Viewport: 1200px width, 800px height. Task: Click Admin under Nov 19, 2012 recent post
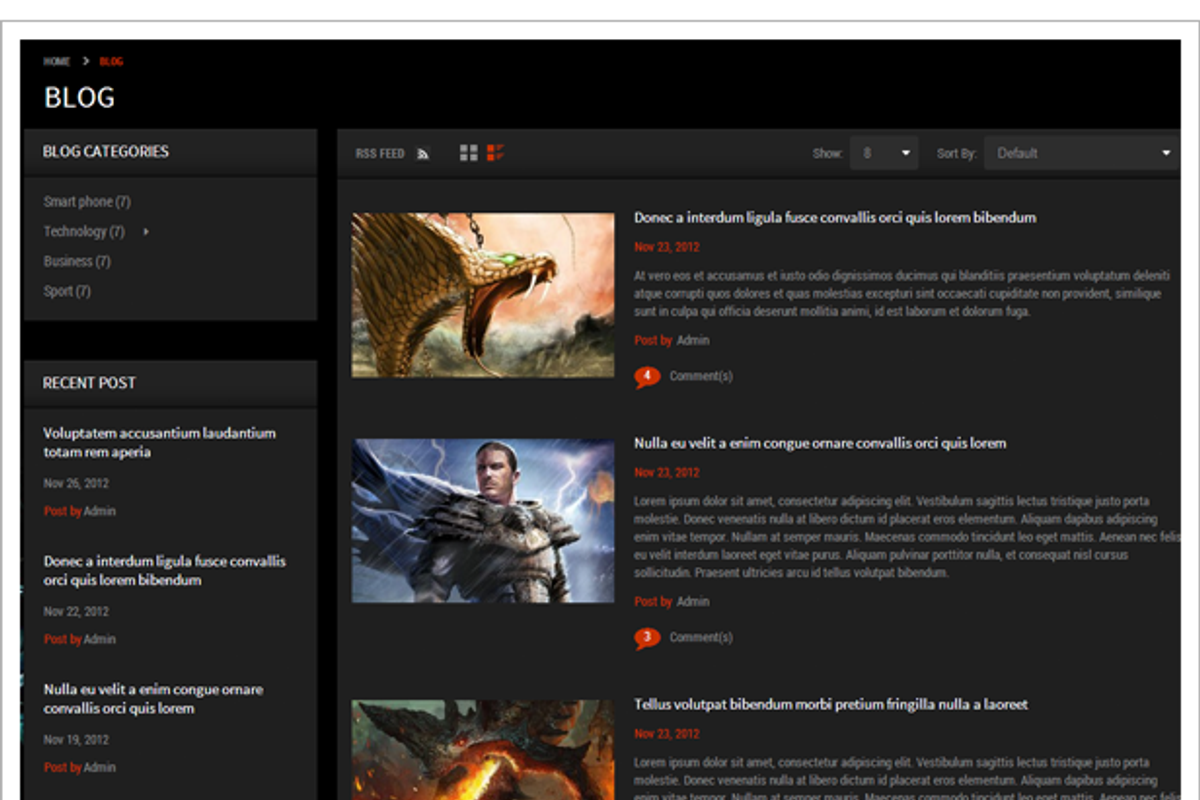coord(100,768)
